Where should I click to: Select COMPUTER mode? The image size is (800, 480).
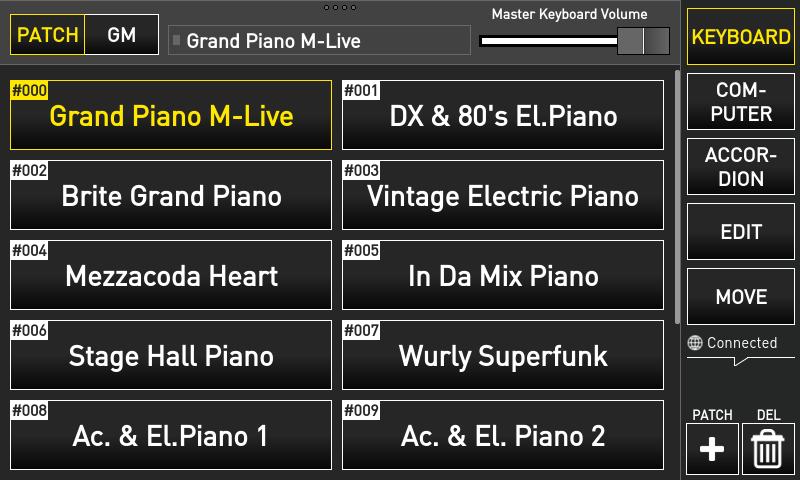741,102
